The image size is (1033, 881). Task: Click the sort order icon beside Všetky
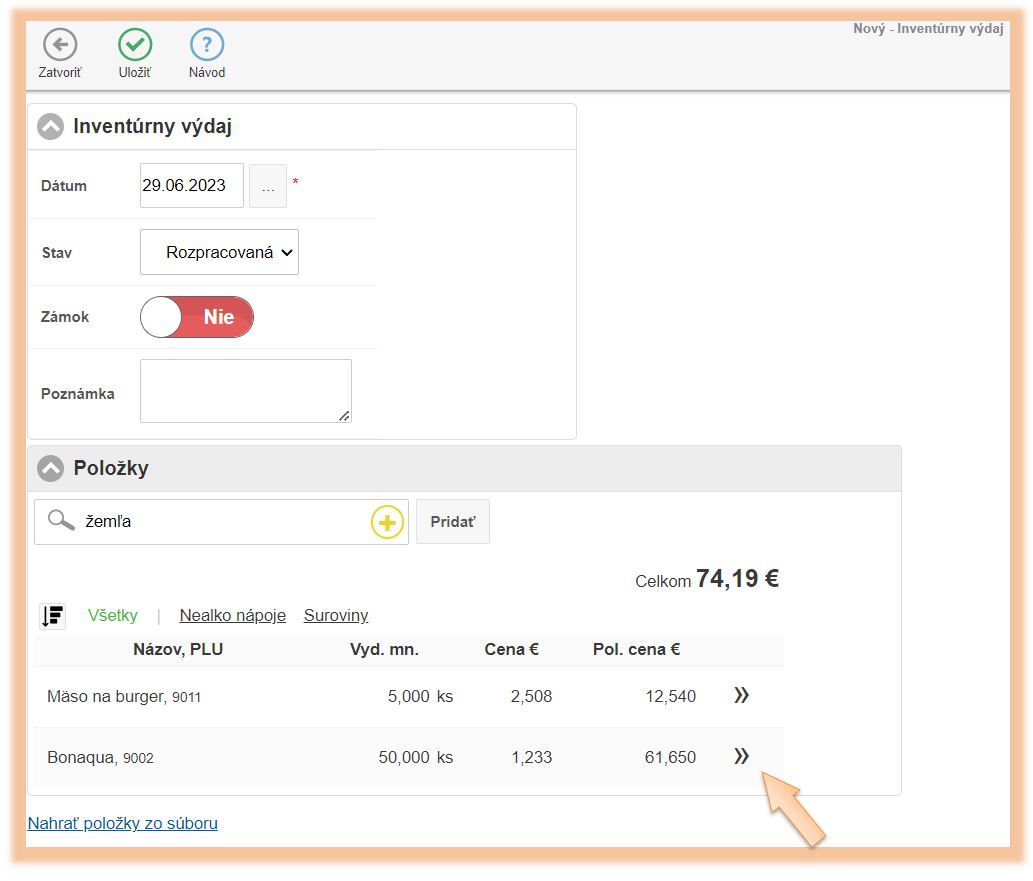(x=53, y=616)
